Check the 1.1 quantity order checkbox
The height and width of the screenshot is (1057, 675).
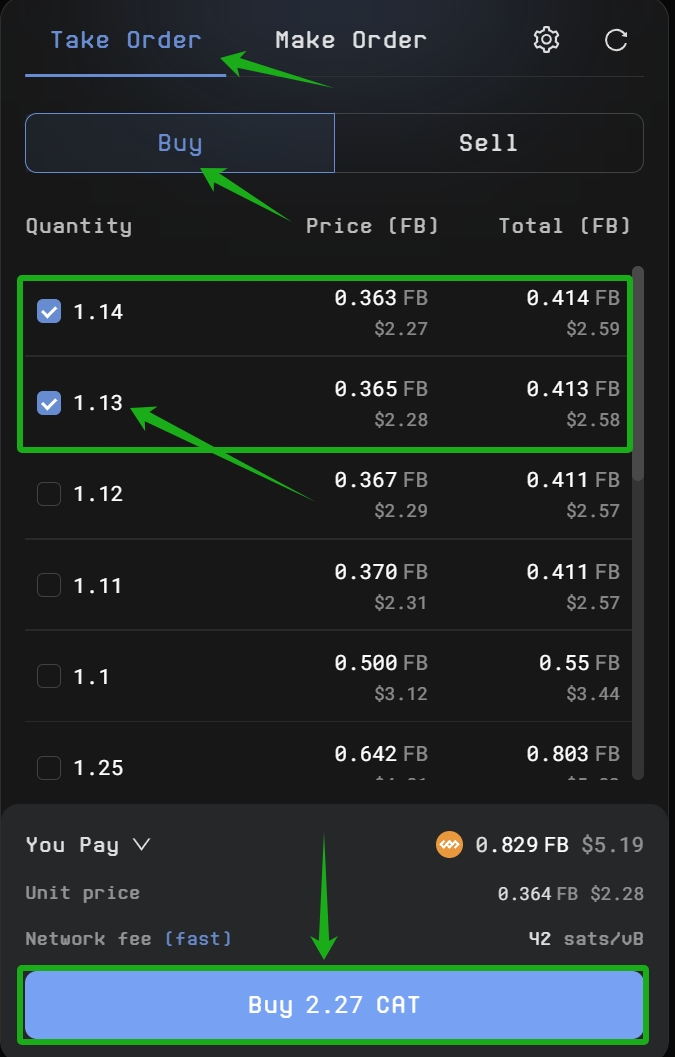[49, 677]
